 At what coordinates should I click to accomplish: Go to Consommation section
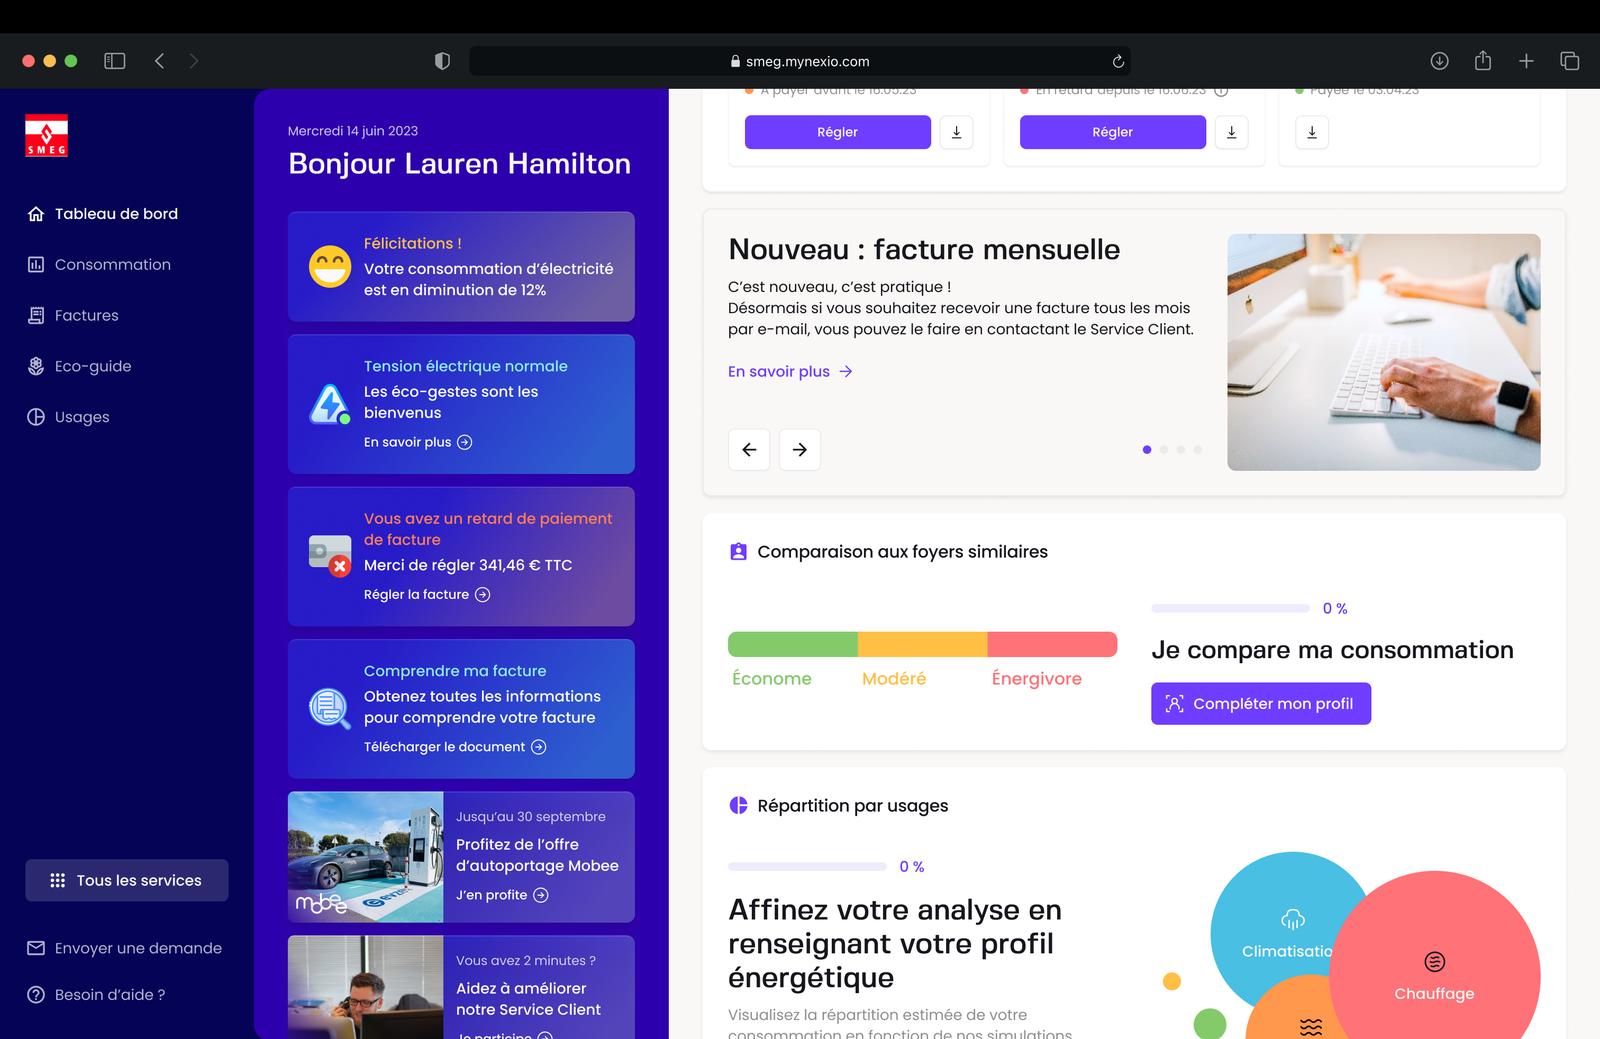99,265
